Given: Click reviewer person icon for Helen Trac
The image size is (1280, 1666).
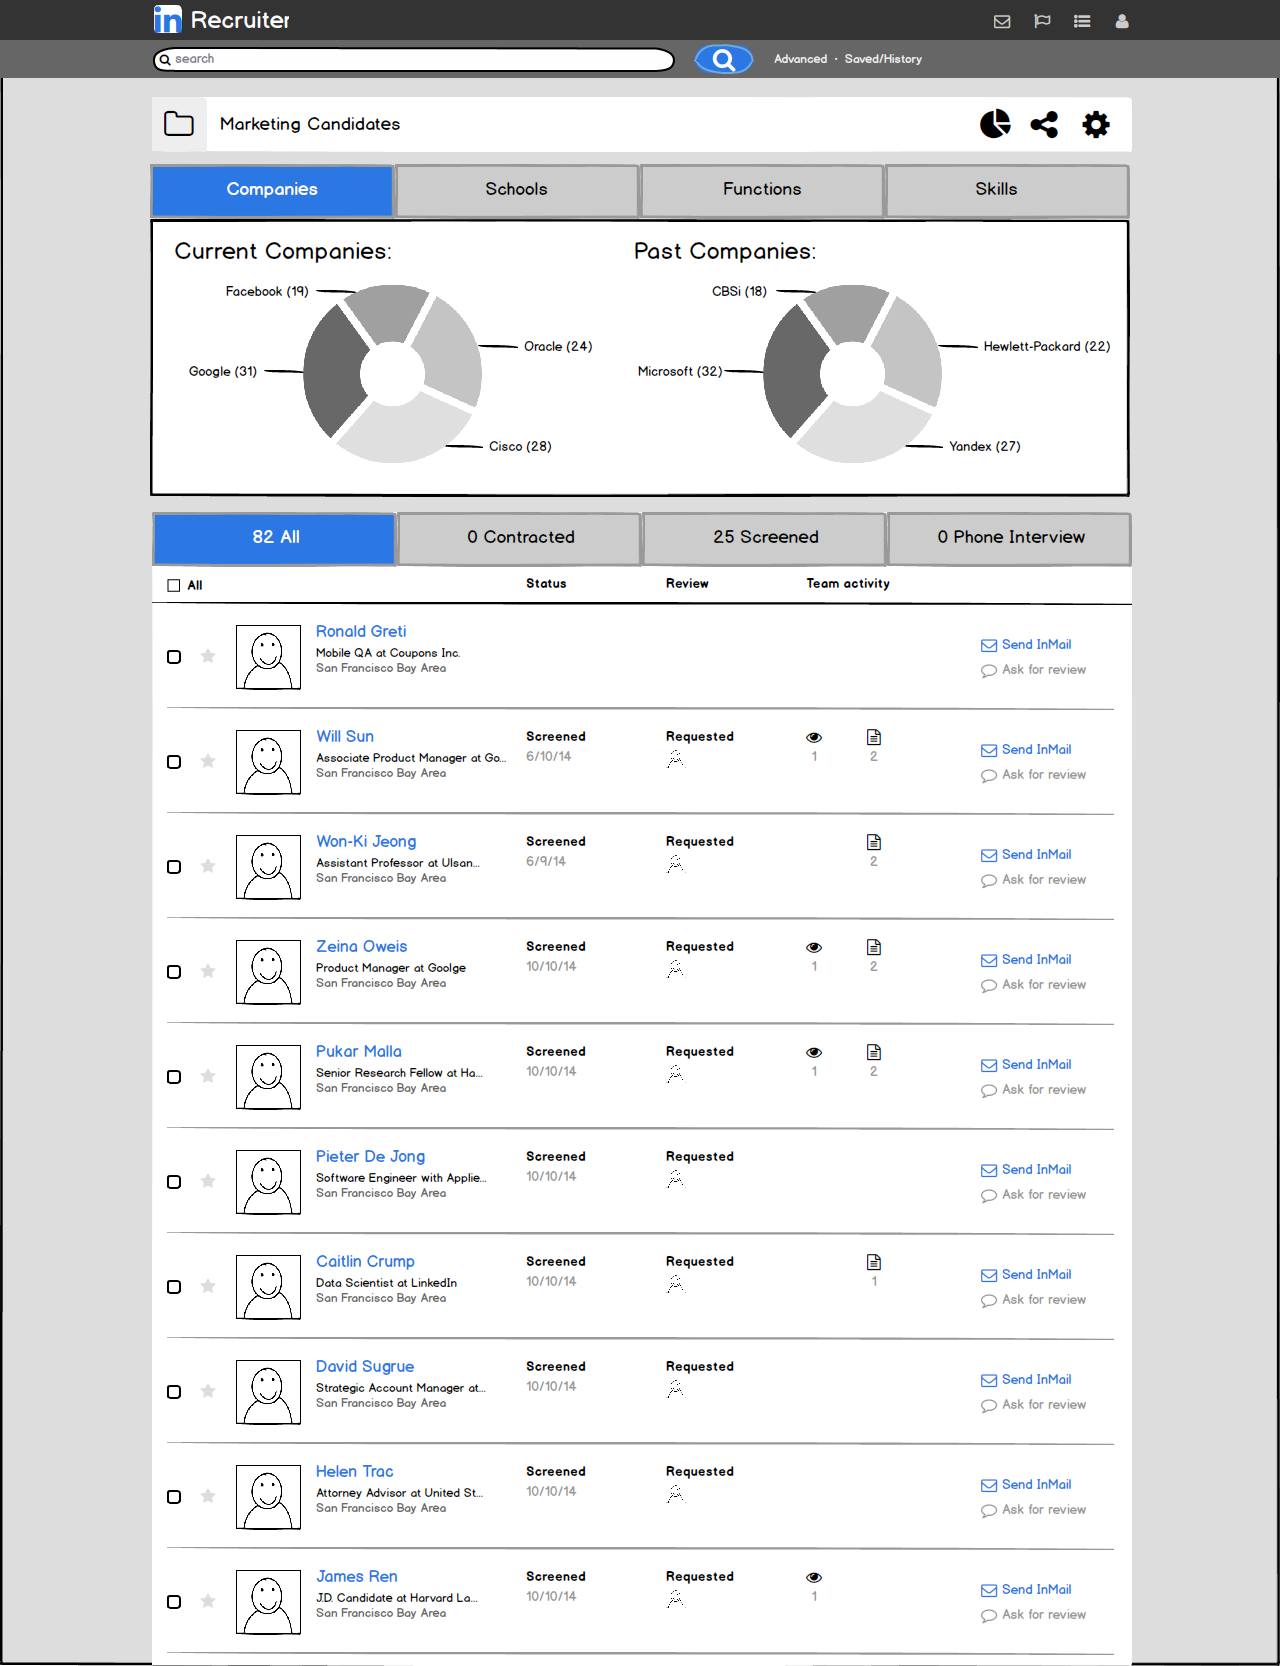Looking at the screenshot, I should (676, 1494).
